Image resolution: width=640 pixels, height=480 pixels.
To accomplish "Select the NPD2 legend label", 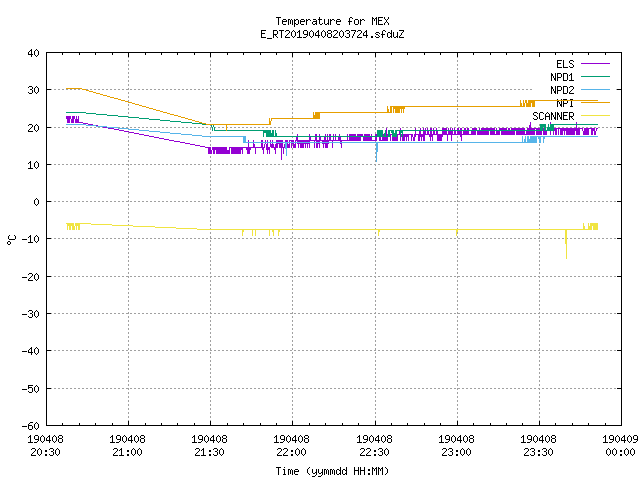I will pos(562,90).
